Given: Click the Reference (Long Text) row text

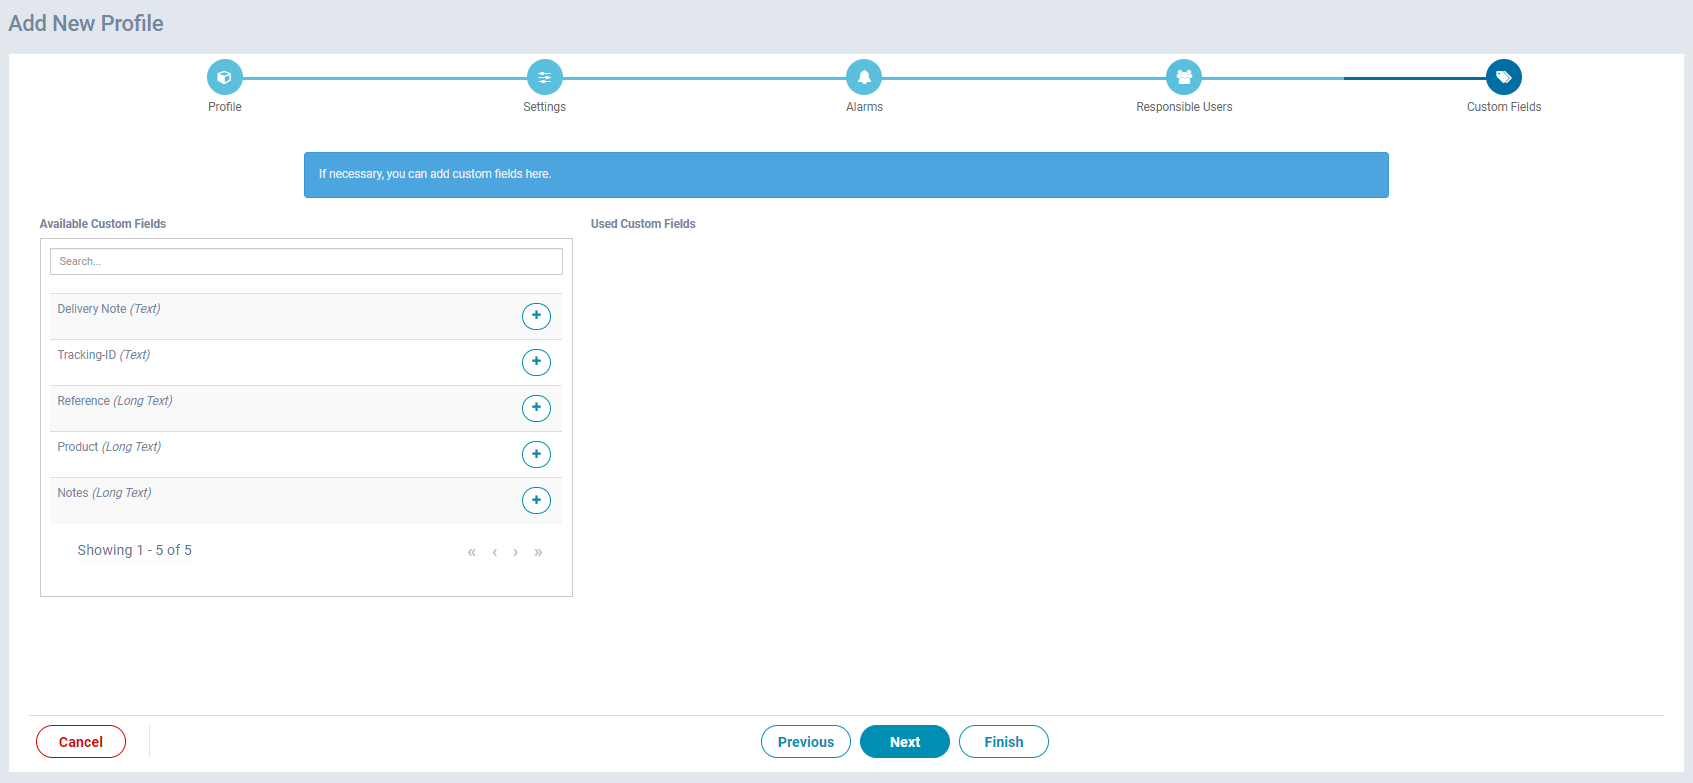Looking at the screenshot, I should [x=115, y=401].
